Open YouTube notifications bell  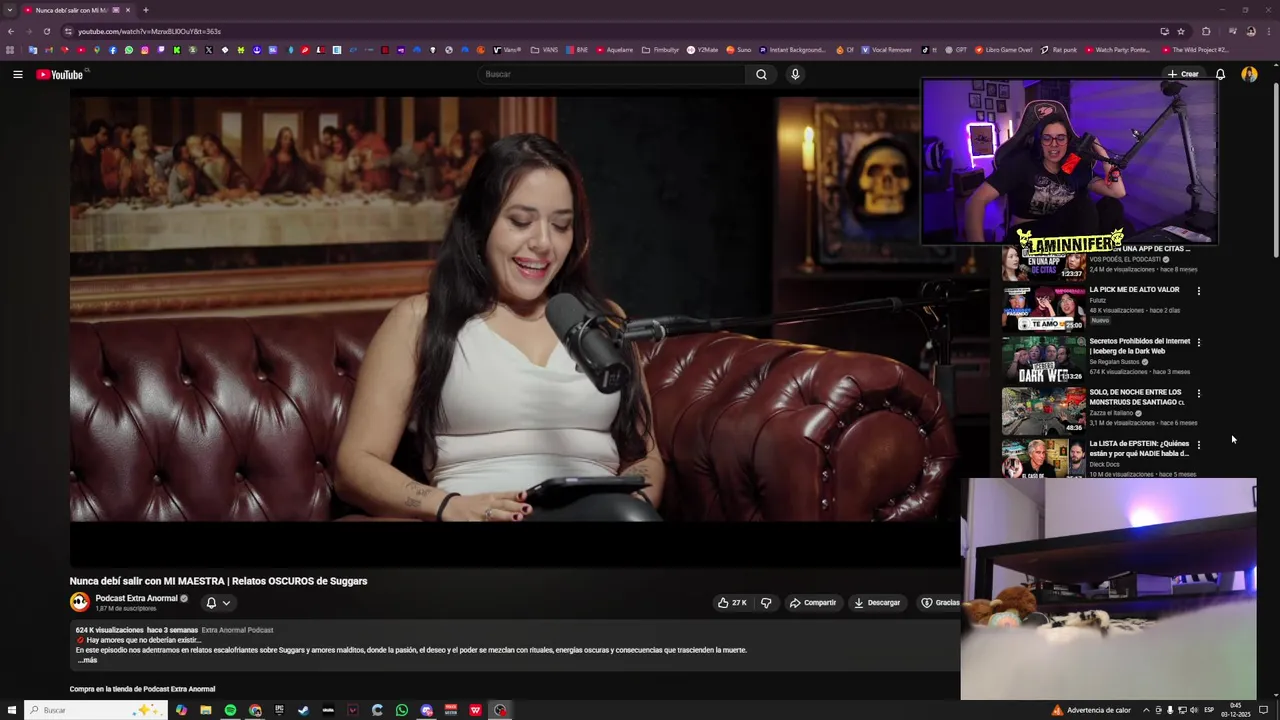tap(1220, 74)
